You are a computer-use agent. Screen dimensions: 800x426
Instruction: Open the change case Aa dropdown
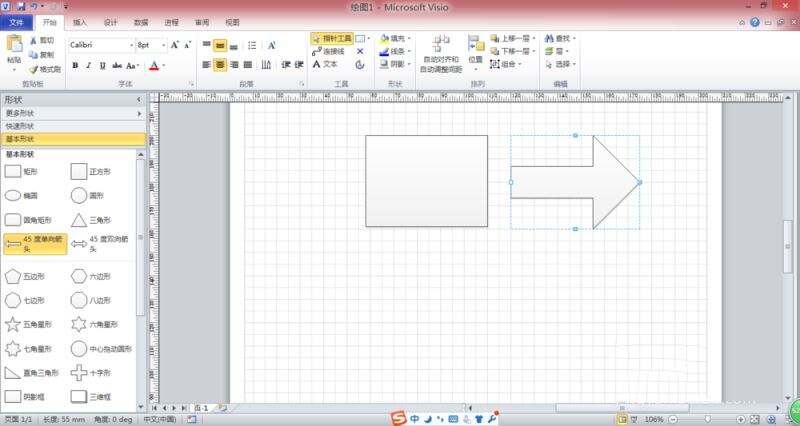coord(132,66)
